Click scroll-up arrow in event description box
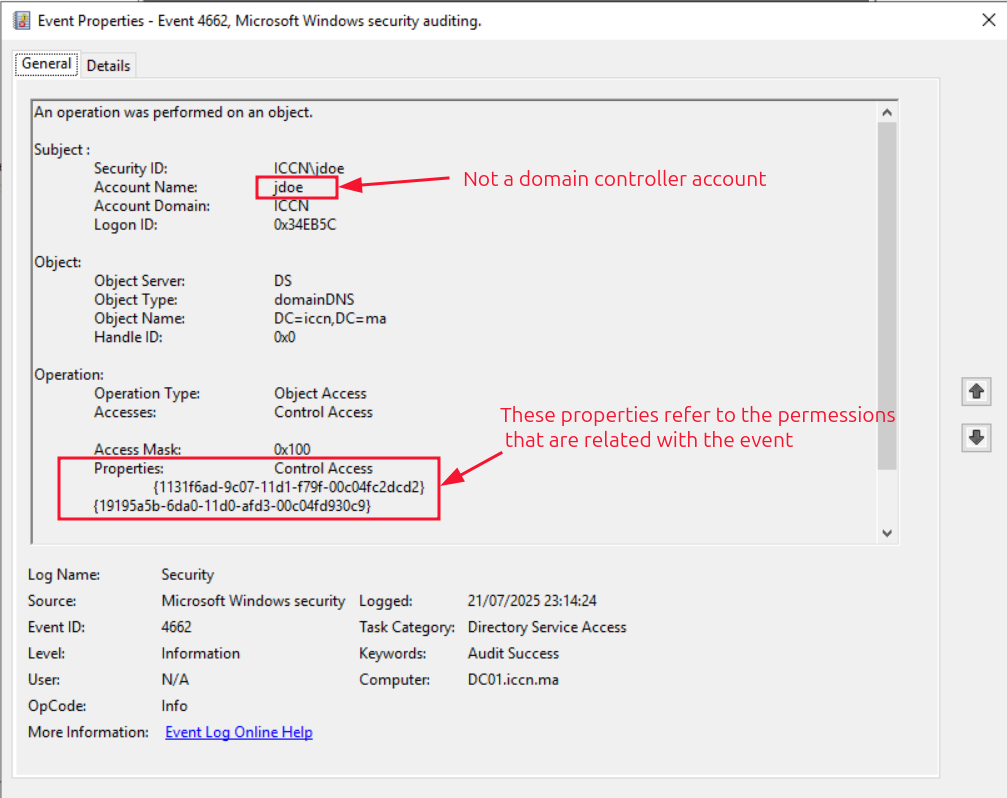Image resolution: width=1007 pixels, height=798 pixels. [x=886, y=113]
